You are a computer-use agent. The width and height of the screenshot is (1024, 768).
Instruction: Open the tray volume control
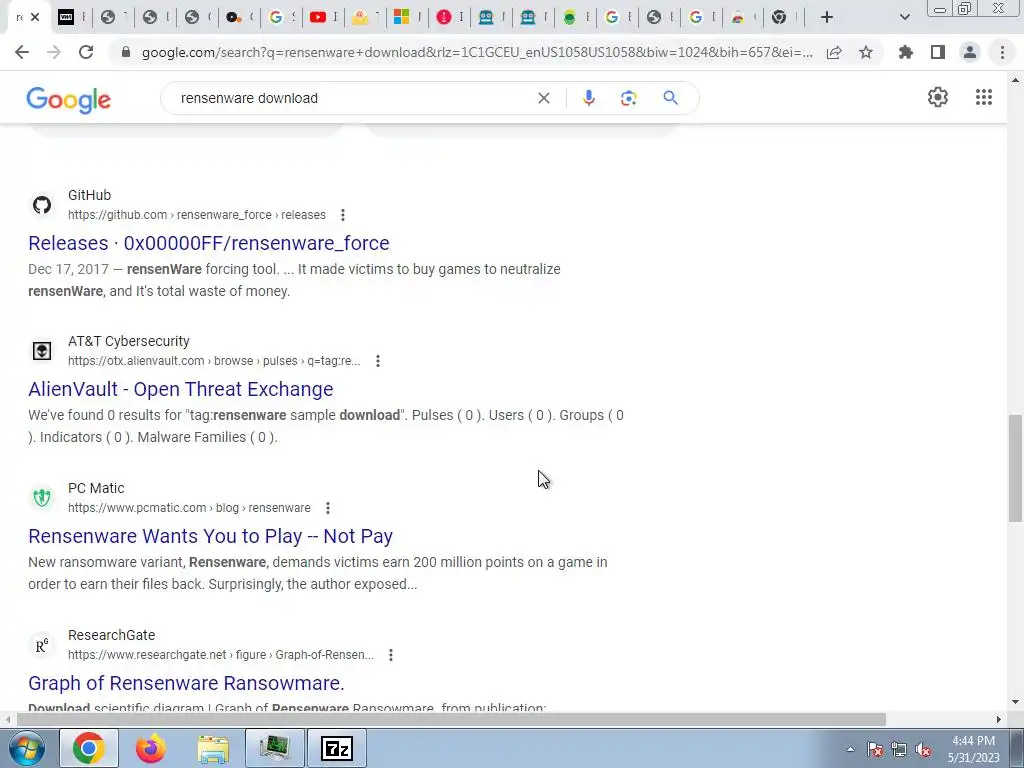pos(923,749)
